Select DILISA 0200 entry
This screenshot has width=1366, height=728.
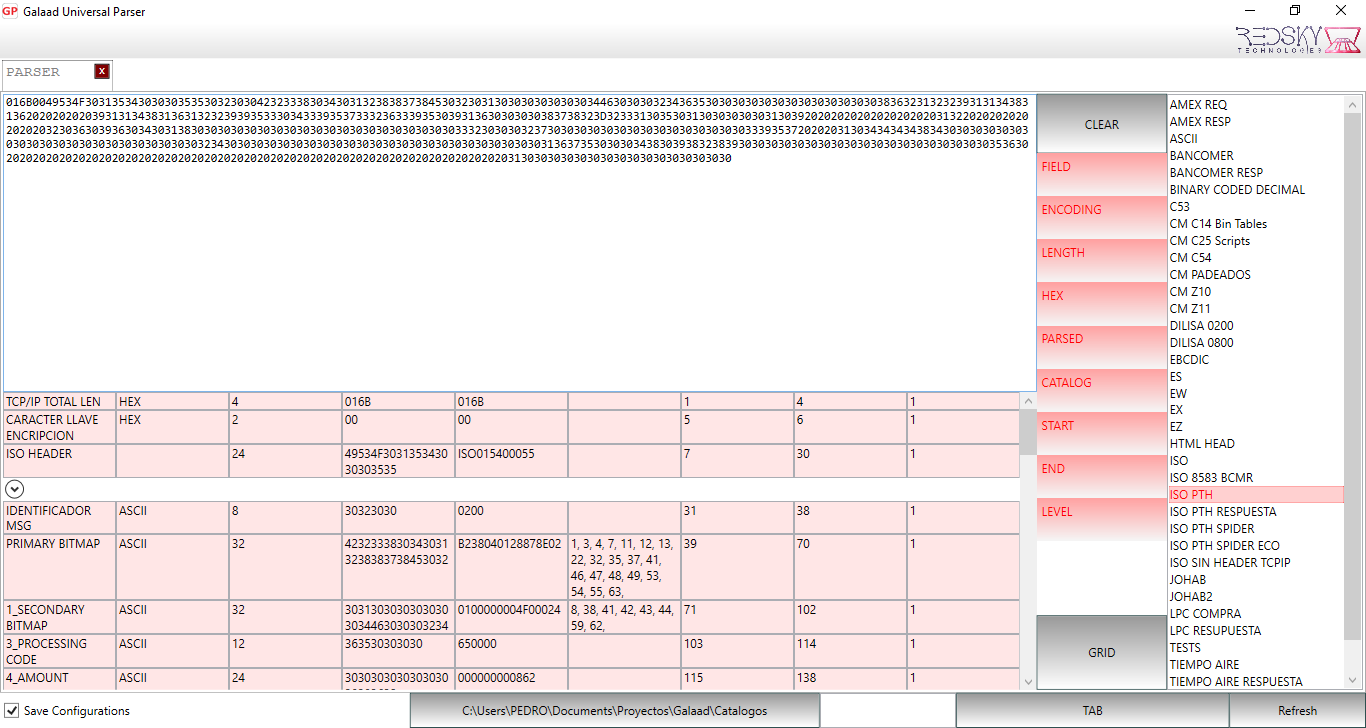1201,326
